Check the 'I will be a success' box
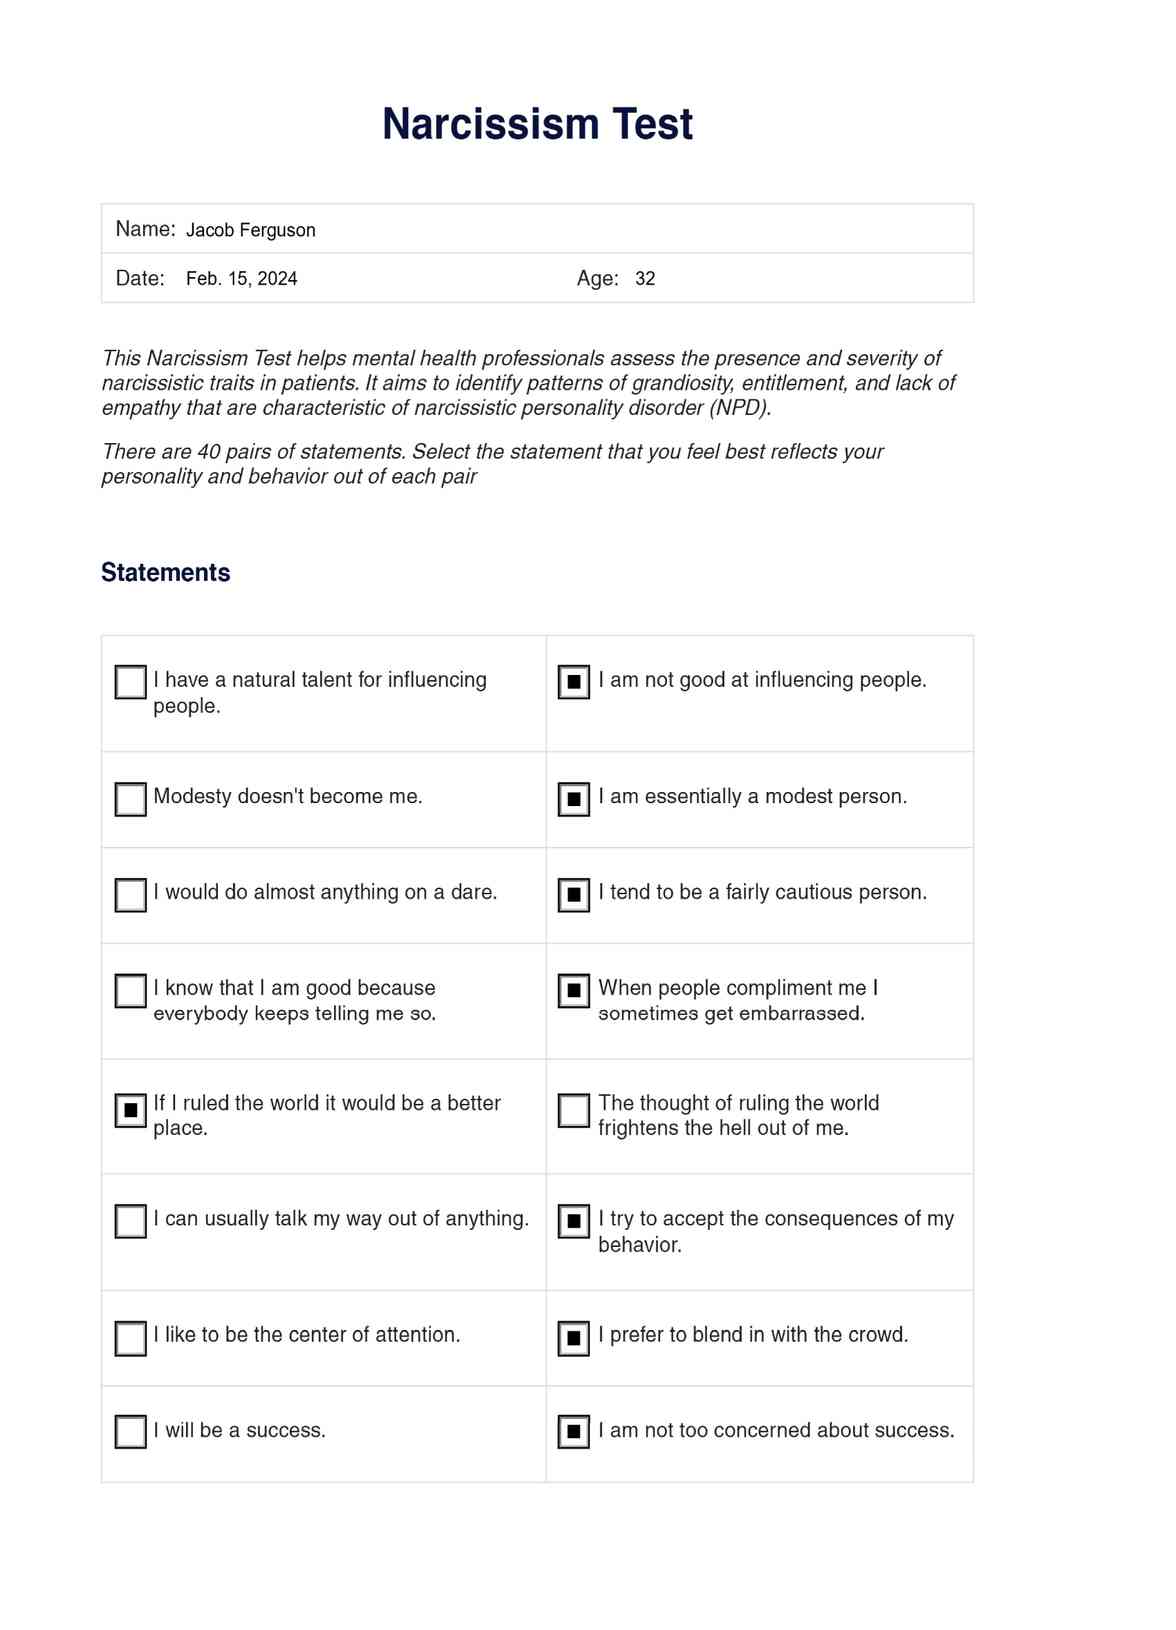This screenshot has height=1630, width=1176. click(x=131, y=1432)
